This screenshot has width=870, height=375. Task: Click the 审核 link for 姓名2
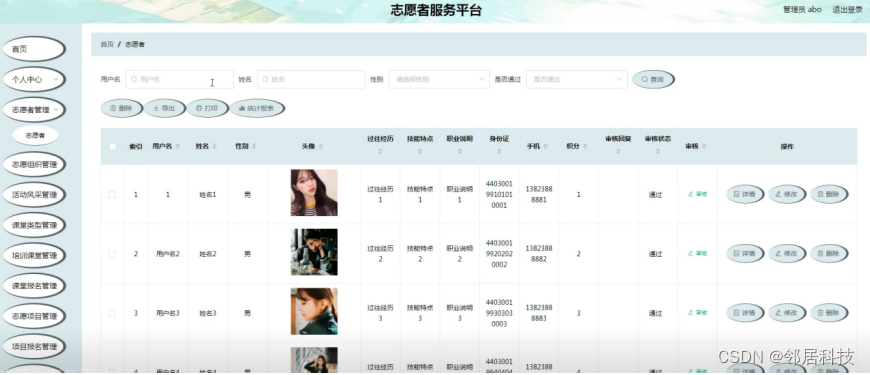click(x=697, y=254)
